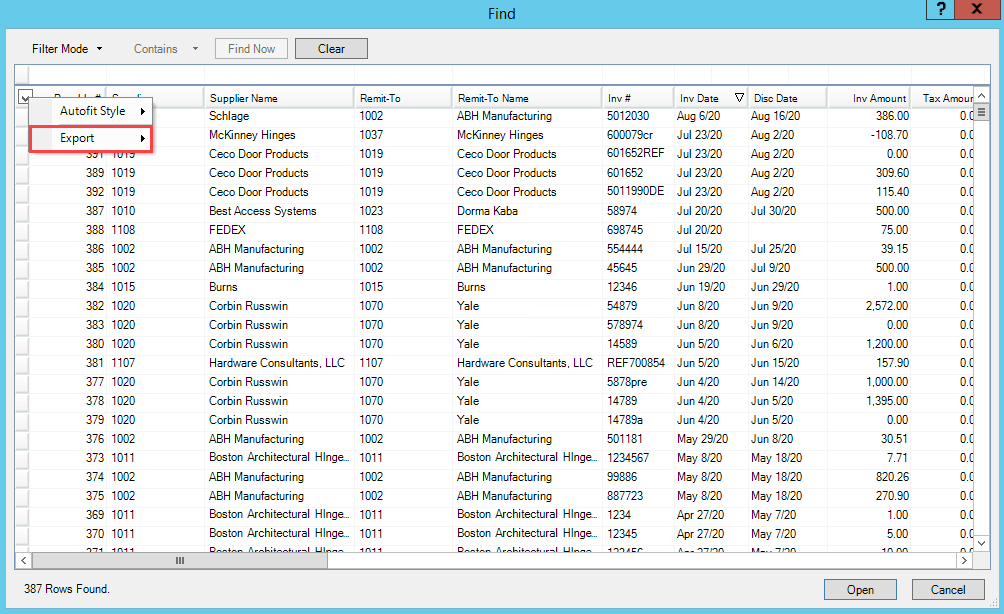Select invoice 45645 cell

point(638,268)
